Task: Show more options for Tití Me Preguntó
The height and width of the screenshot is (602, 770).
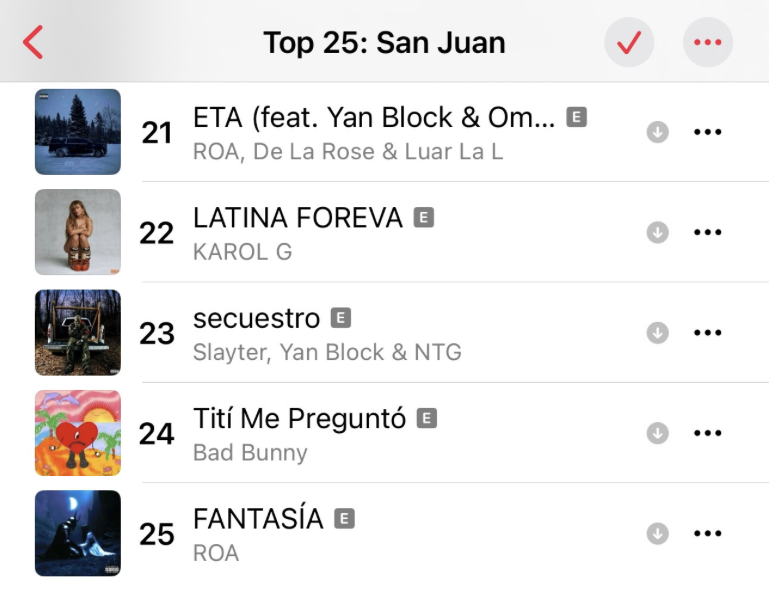Action: 708,433
